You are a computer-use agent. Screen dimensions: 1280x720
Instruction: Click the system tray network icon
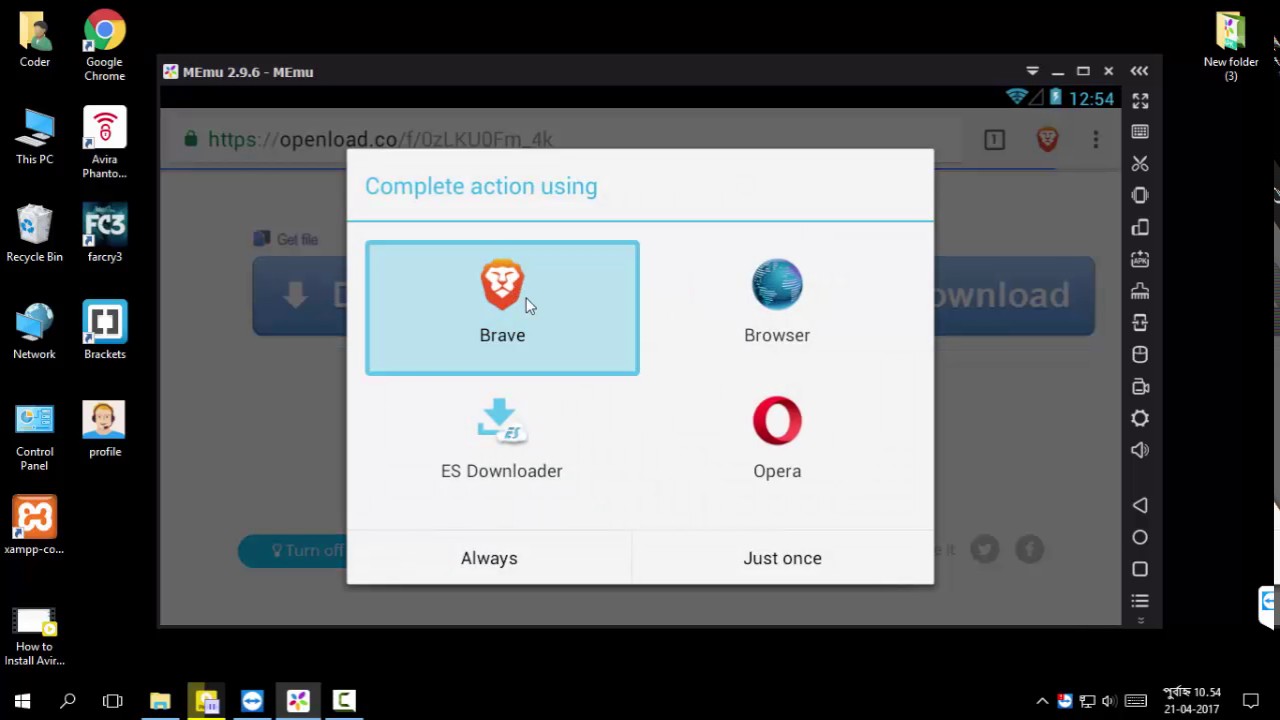coord(1087,701)
